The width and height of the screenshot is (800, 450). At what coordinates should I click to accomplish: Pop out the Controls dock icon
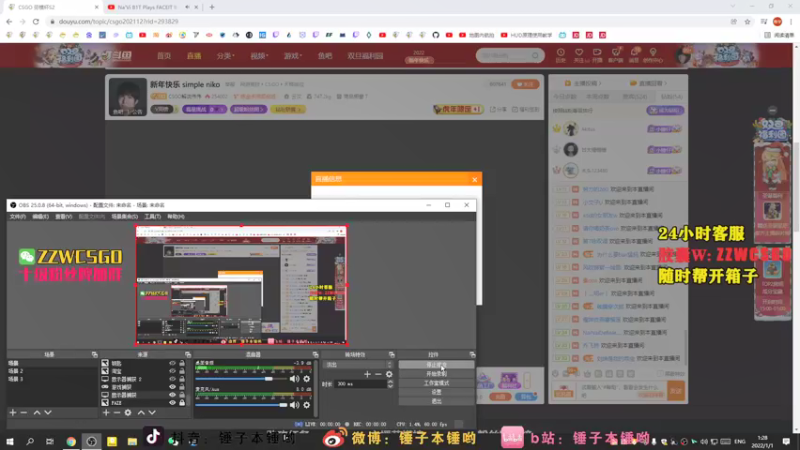point(472,355)
